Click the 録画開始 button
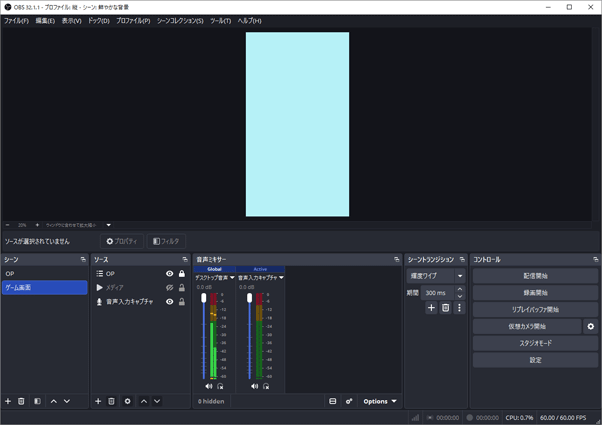The image size is (602, 425). tap(535, 292)
